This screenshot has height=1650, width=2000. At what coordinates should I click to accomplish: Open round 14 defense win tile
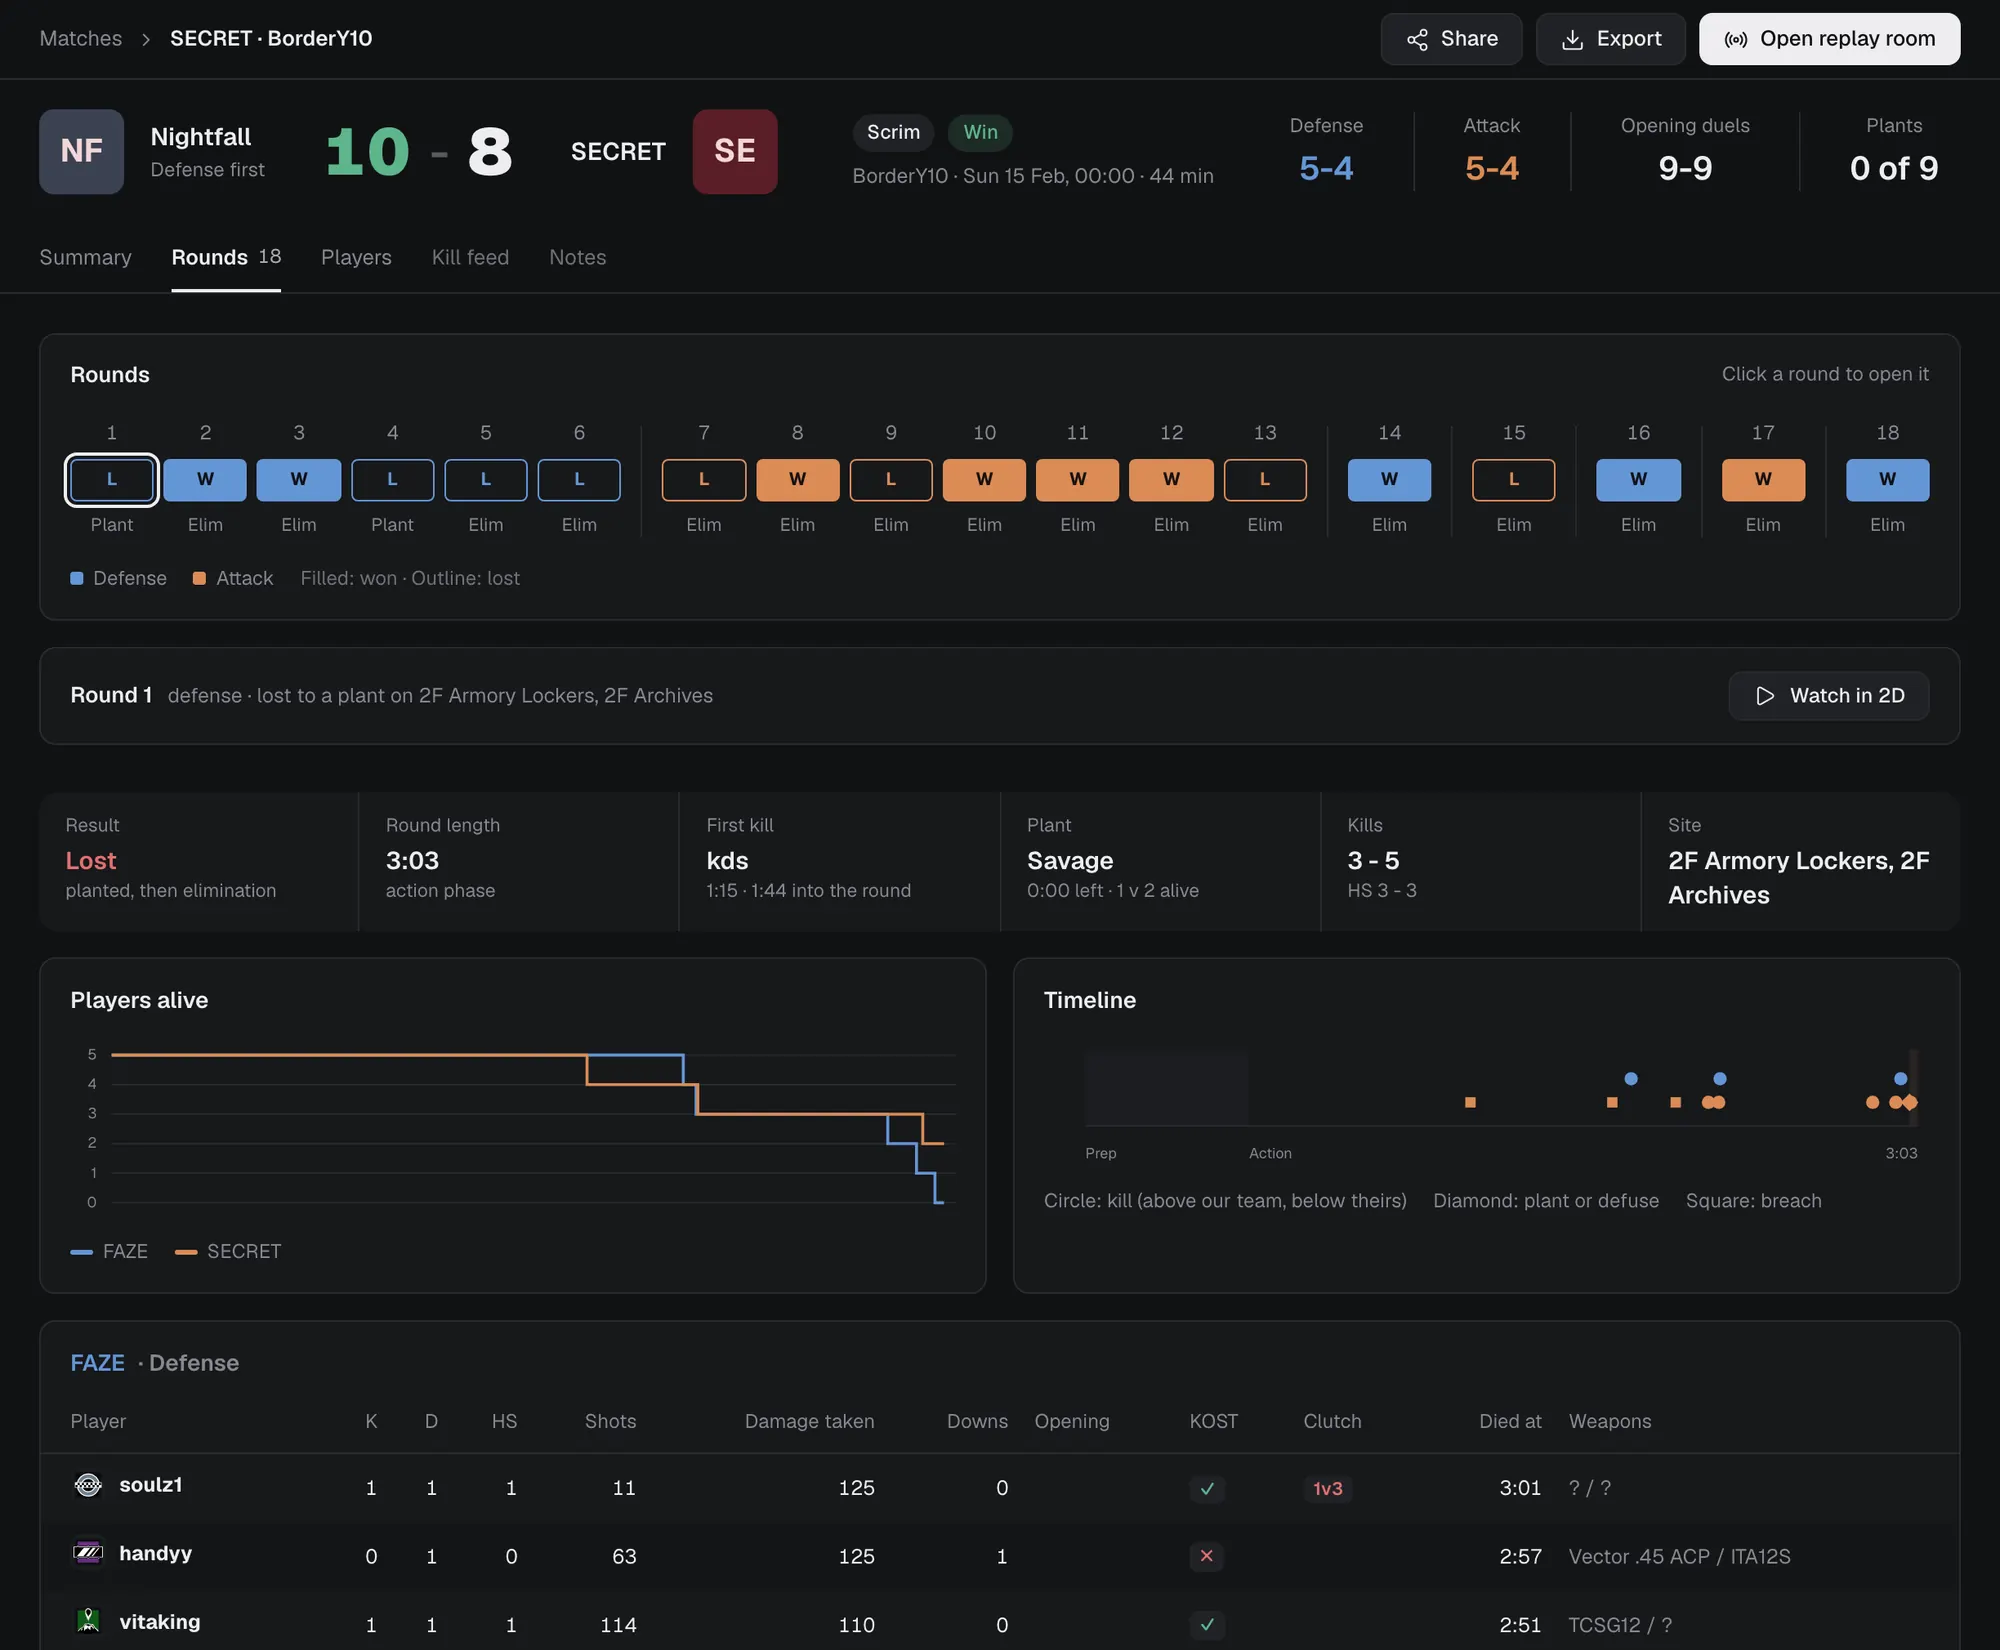point(1389,480)
